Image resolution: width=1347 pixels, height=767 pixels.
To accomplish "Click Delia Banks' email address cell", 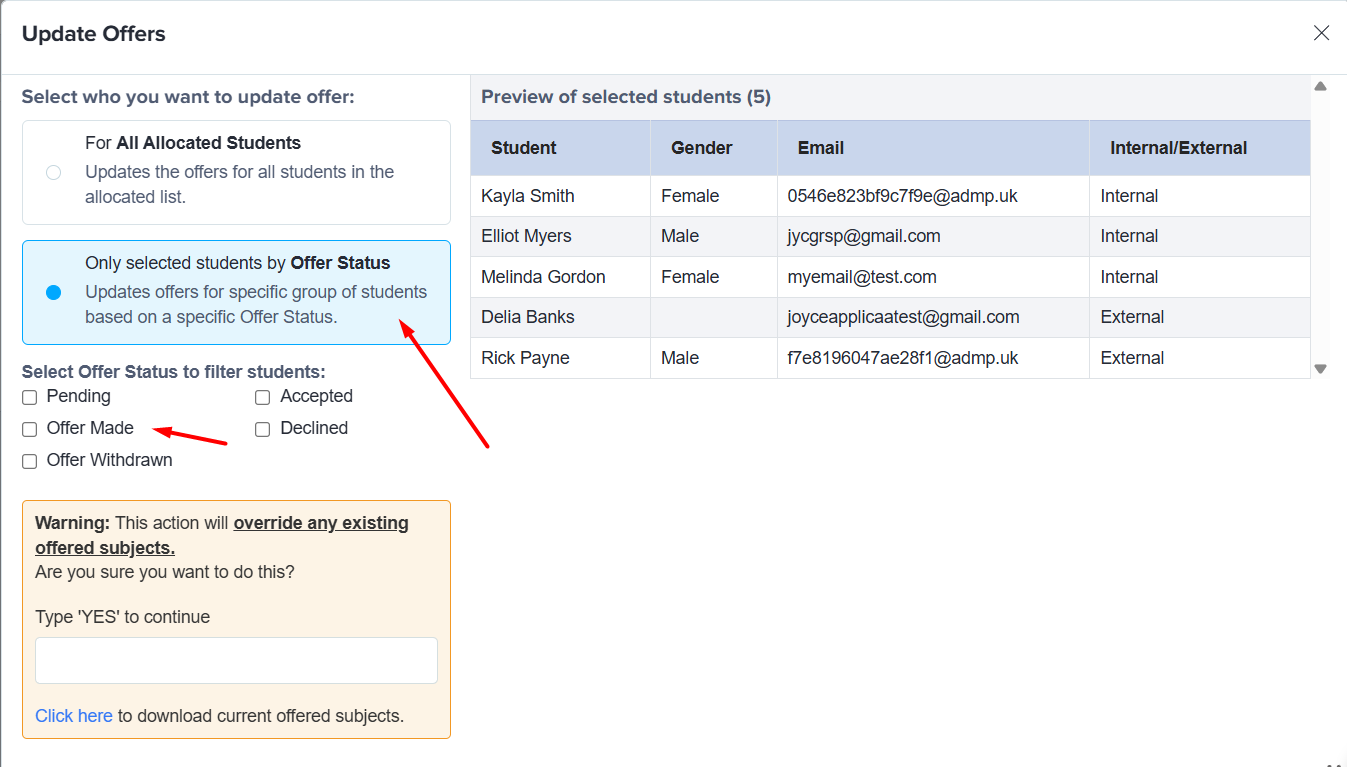I will point(903,317).
